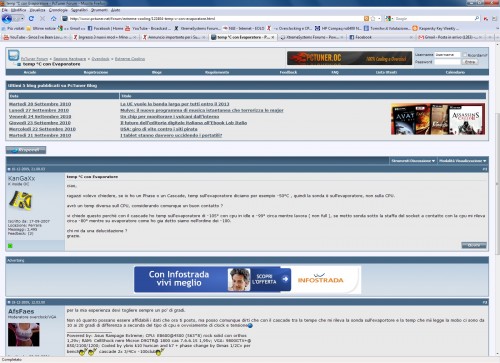Expand the Modalità Visualizzazione dropdown
500x363 pixels.
[x=463, y=161]
